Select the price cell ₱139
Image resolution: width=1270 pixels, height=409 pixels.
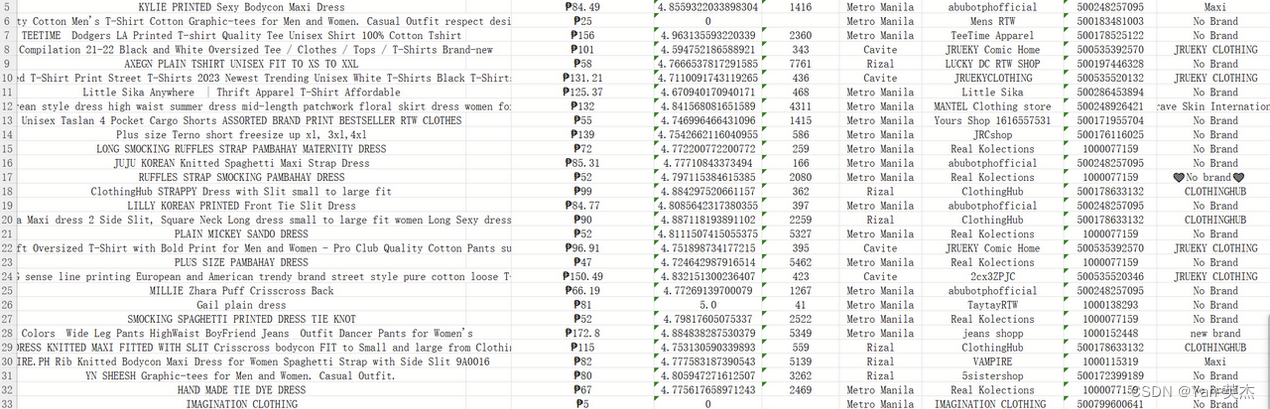click(x=583, y=135)
